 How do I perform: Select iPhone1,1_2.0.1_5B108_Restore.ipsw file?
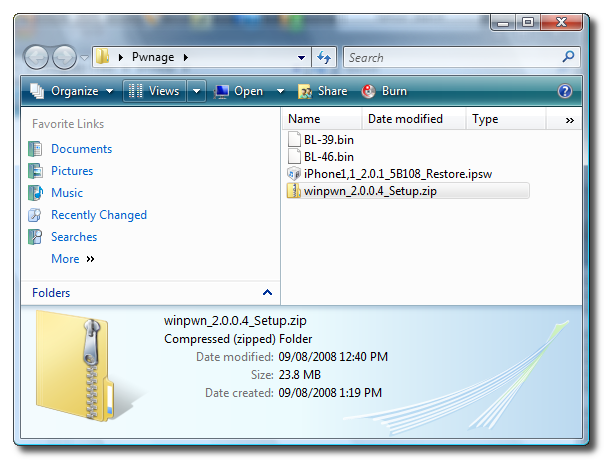pos(398,174)
